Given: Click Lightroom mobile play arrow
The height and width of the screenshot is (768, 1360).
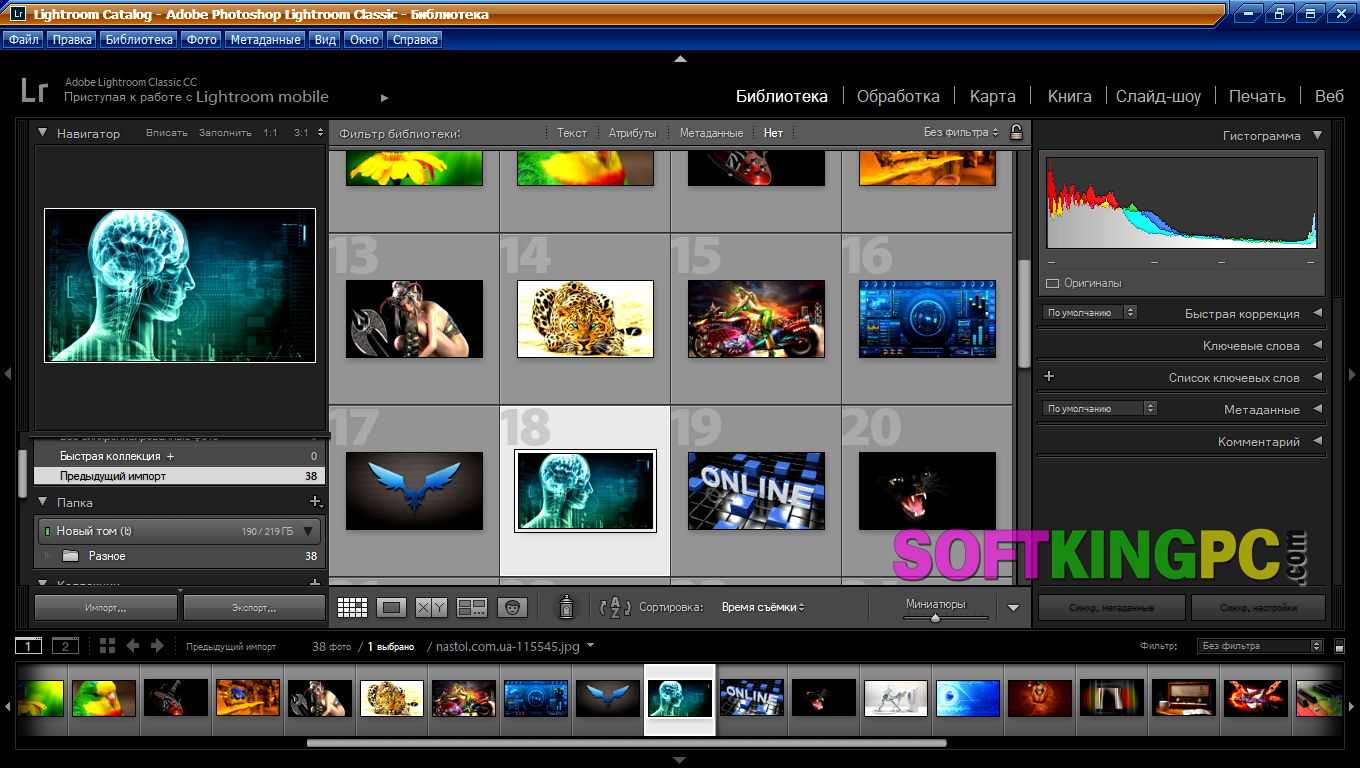Looking at the screenshot, I should click(384, 98).
